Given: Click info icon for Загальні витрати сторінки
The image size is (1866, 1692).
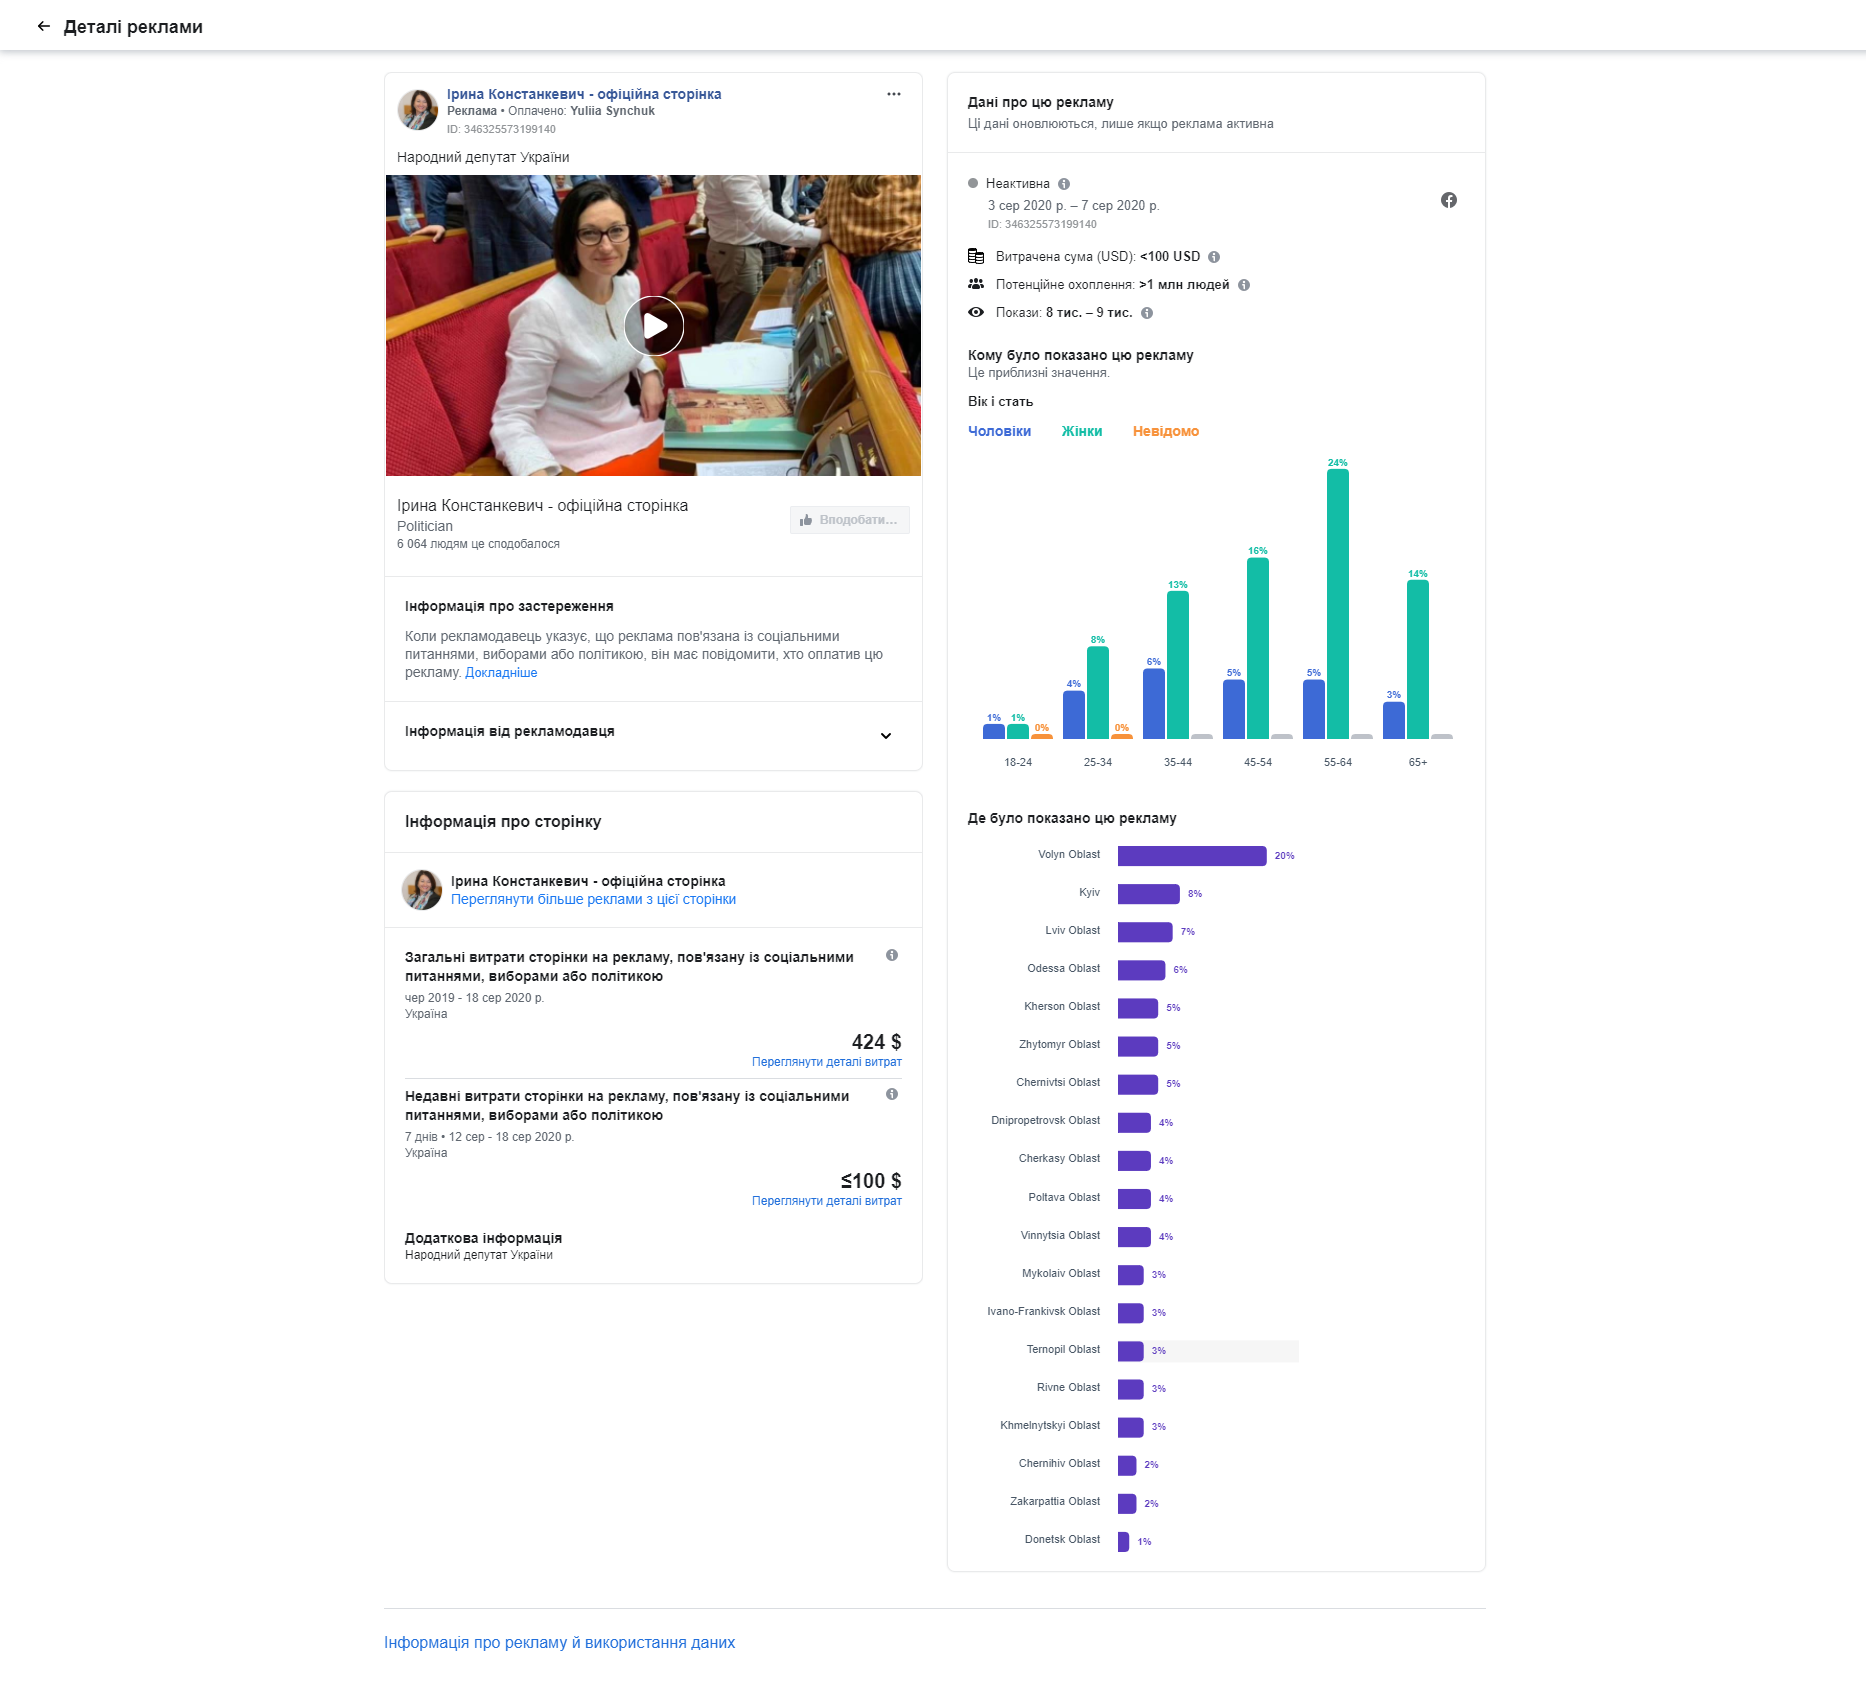Looking at the screenshot, I should click(x=891, y=956).
